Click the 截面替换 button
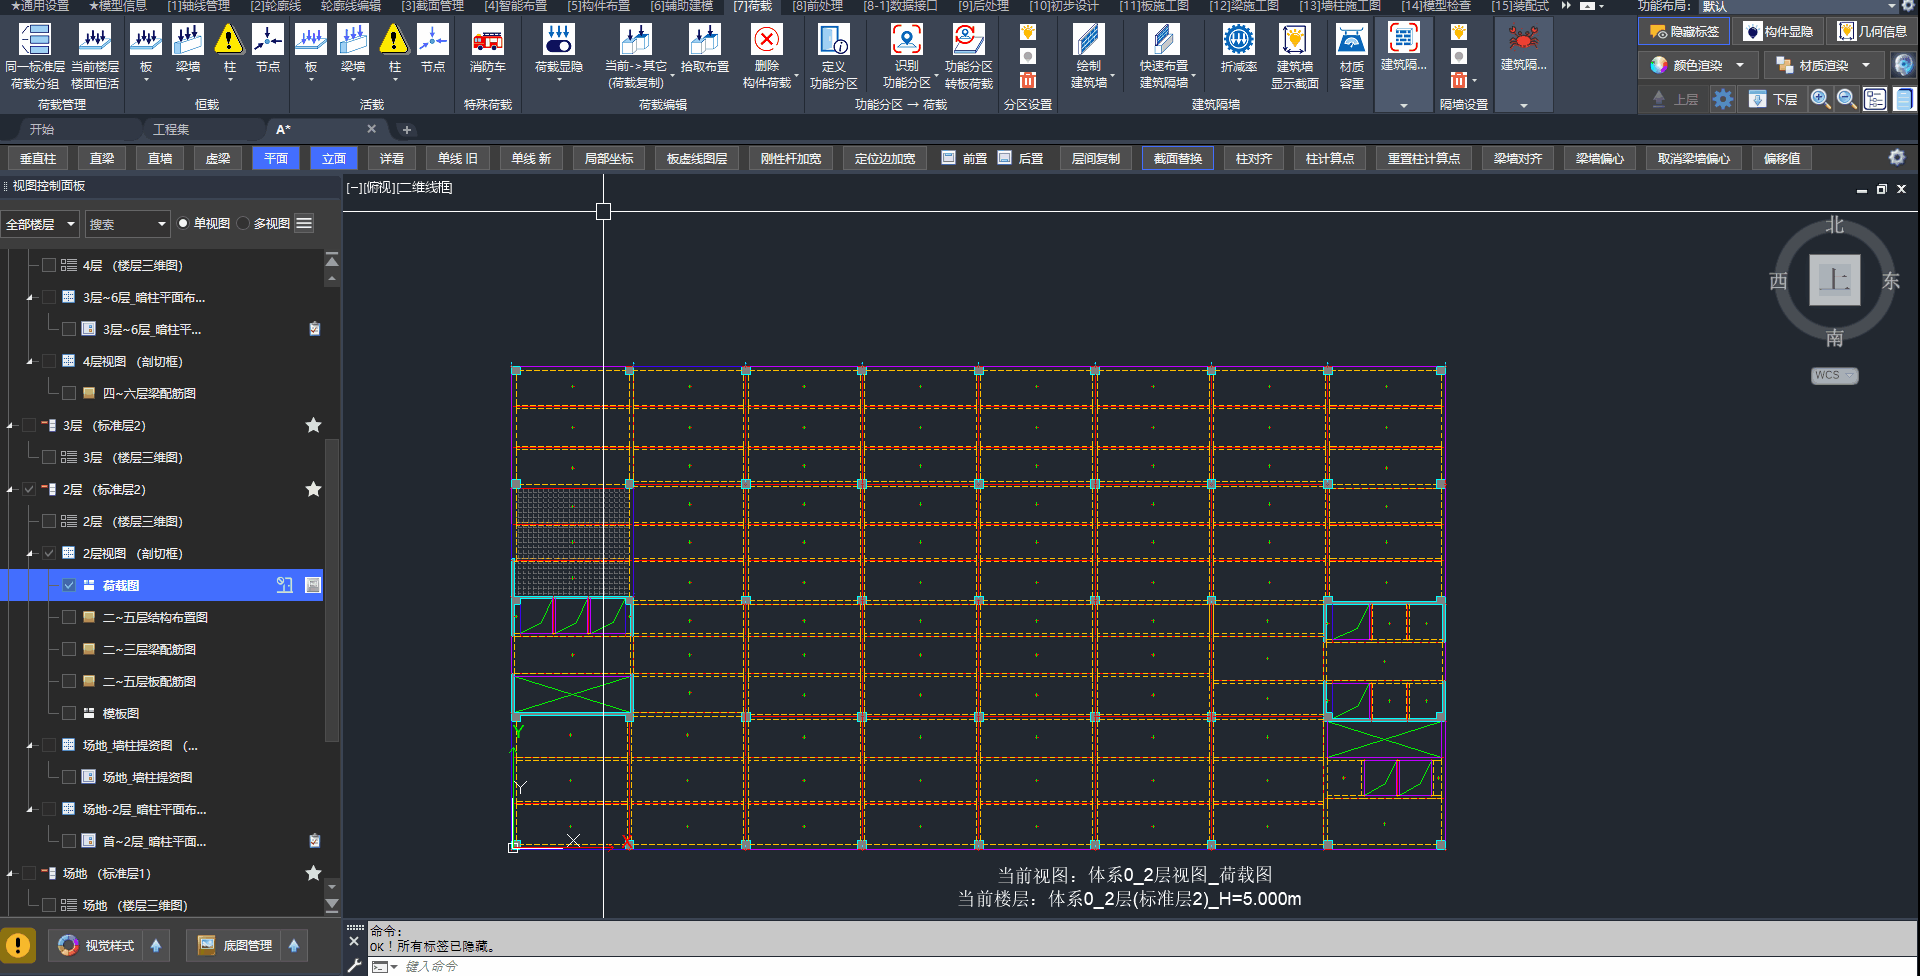1920x976 pixels. click(x=1177, y=158)
